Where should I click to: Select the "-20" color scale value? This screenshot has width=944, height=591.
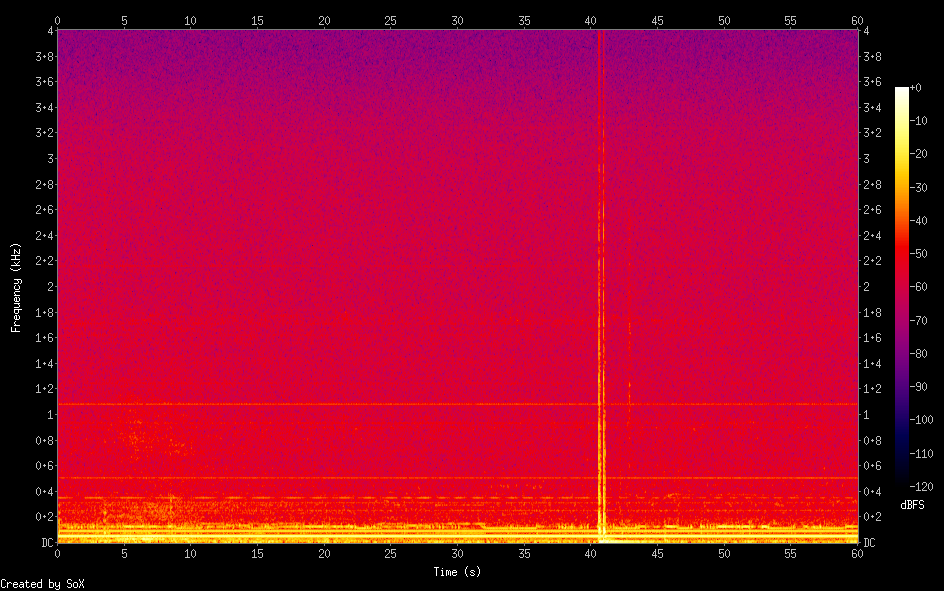pyautogui.click(x=919, y=154)
